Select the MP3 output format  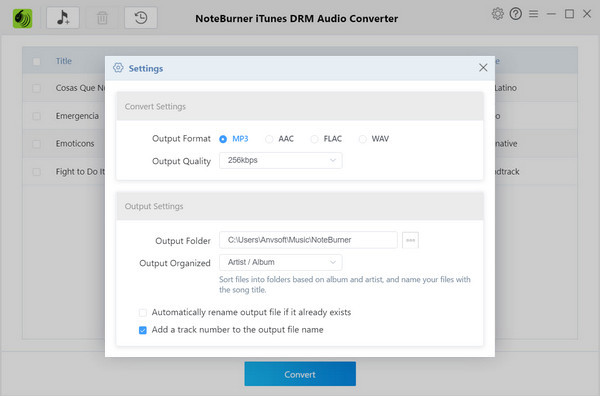pos(223,139)
